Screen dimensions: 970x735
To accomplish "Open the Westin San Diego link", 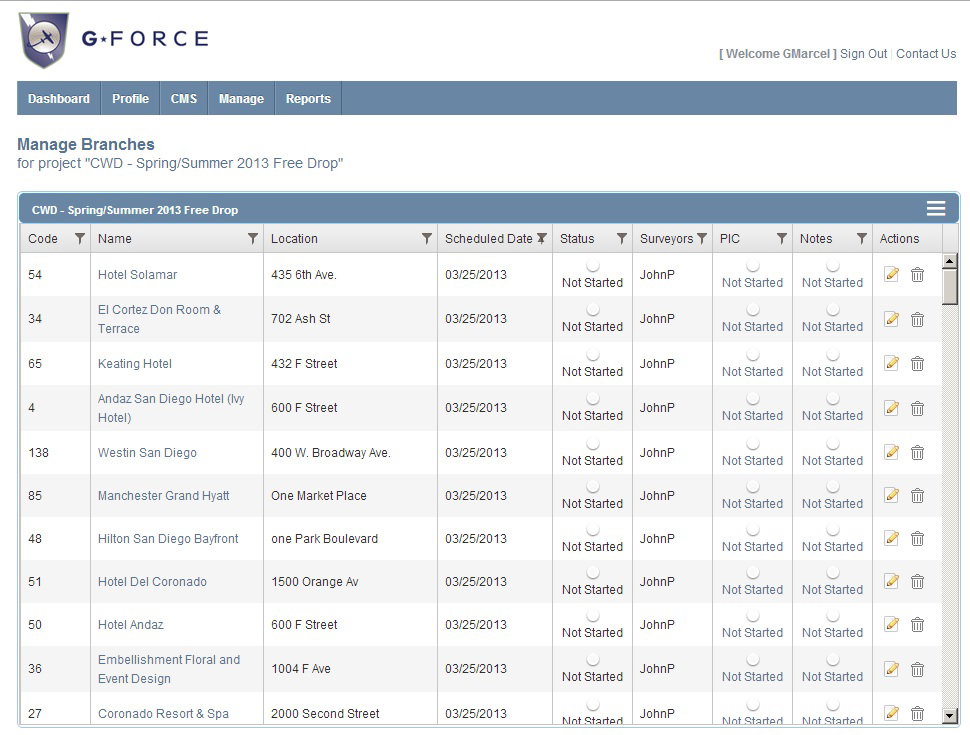I will coord(147,453).
